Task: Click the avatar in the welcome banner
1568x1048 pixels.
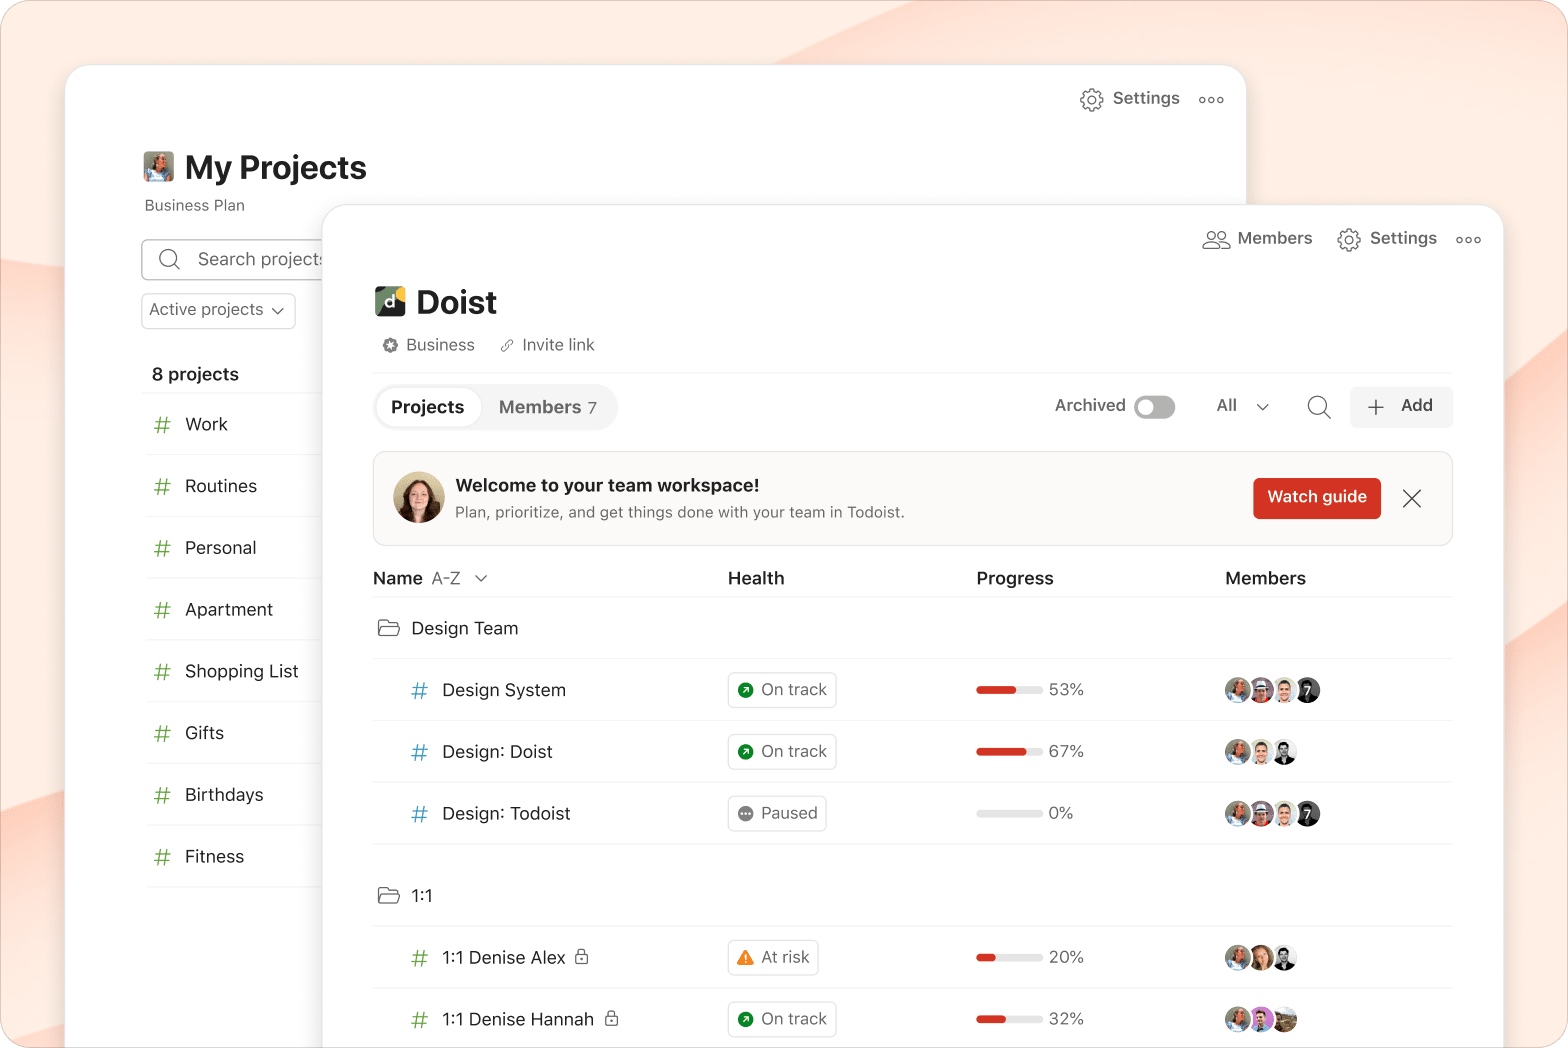Action: point(419,497)
